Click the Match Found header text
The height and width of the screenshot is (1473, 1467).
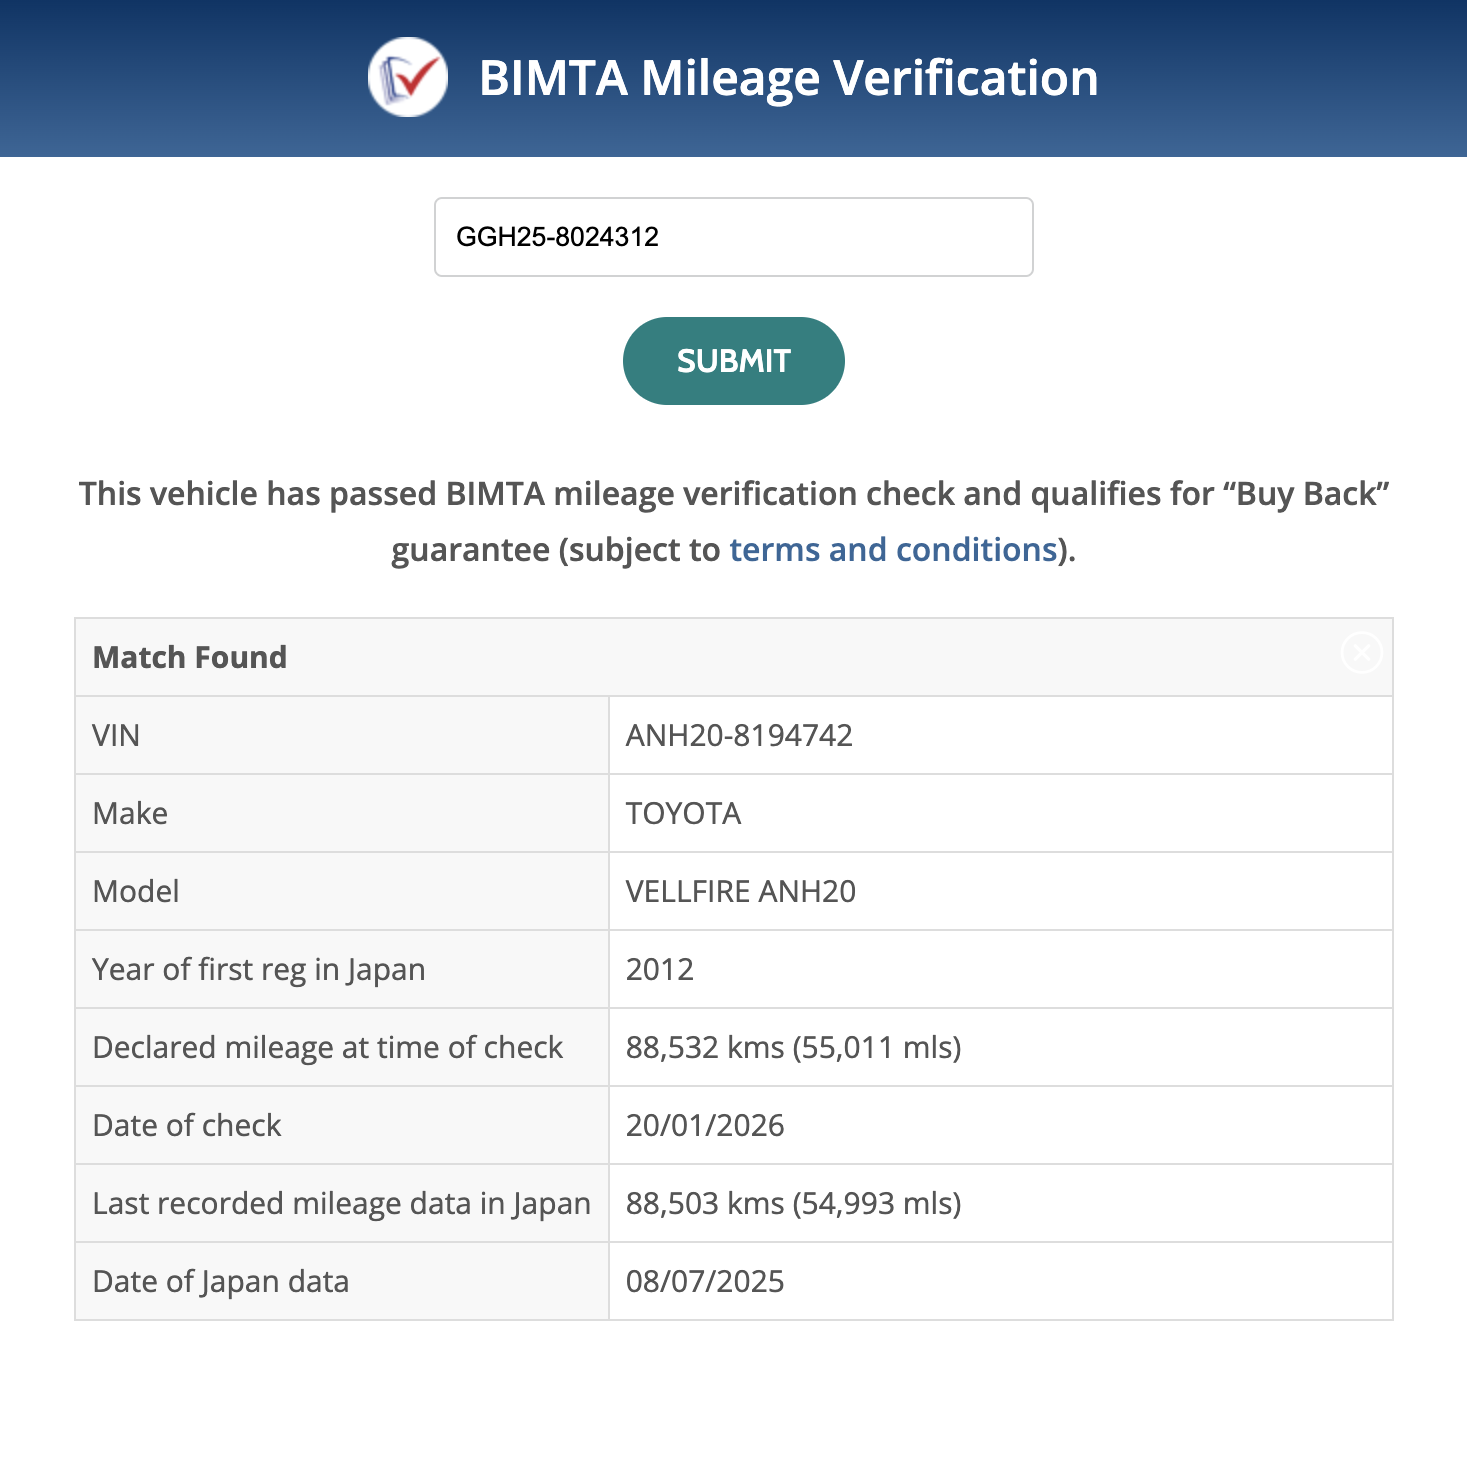(x=190, y=657)
